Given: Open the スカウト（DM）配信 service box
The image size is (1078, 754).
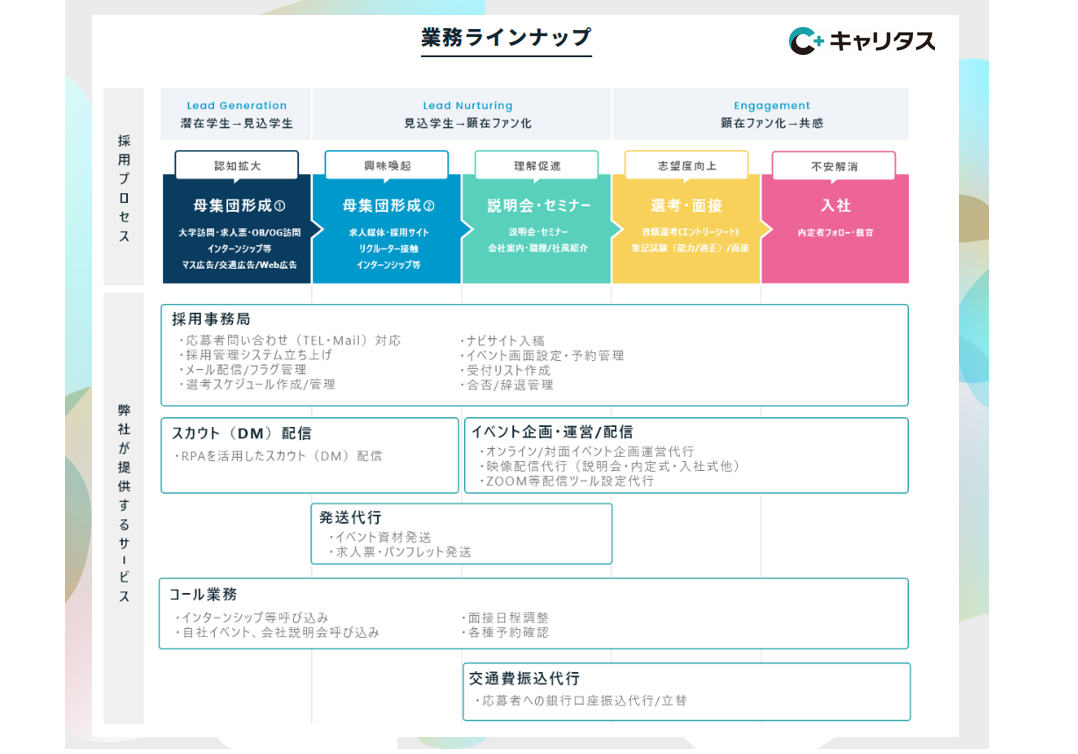Looking at the screenshot, I should [309, 455].
